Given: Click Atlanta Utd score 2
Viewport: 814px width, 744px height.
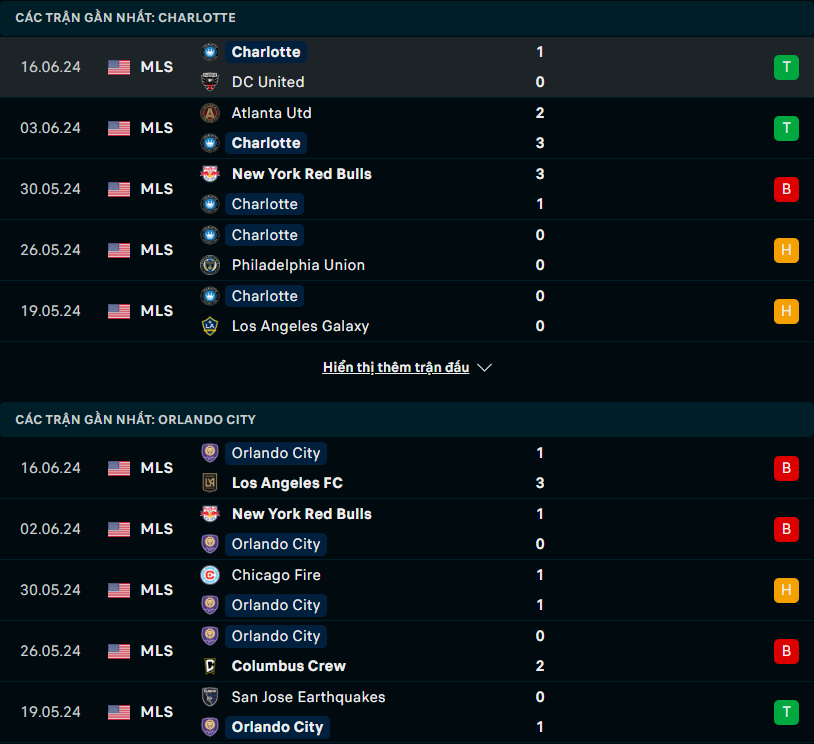Looking at the screenshot, I should click(540, 113).
